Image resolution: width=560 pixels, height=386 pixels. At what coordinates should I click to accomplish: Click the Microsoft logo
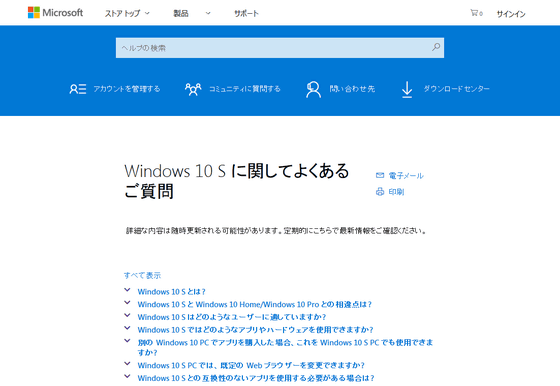pyautogui.click(x=55, y=12)
